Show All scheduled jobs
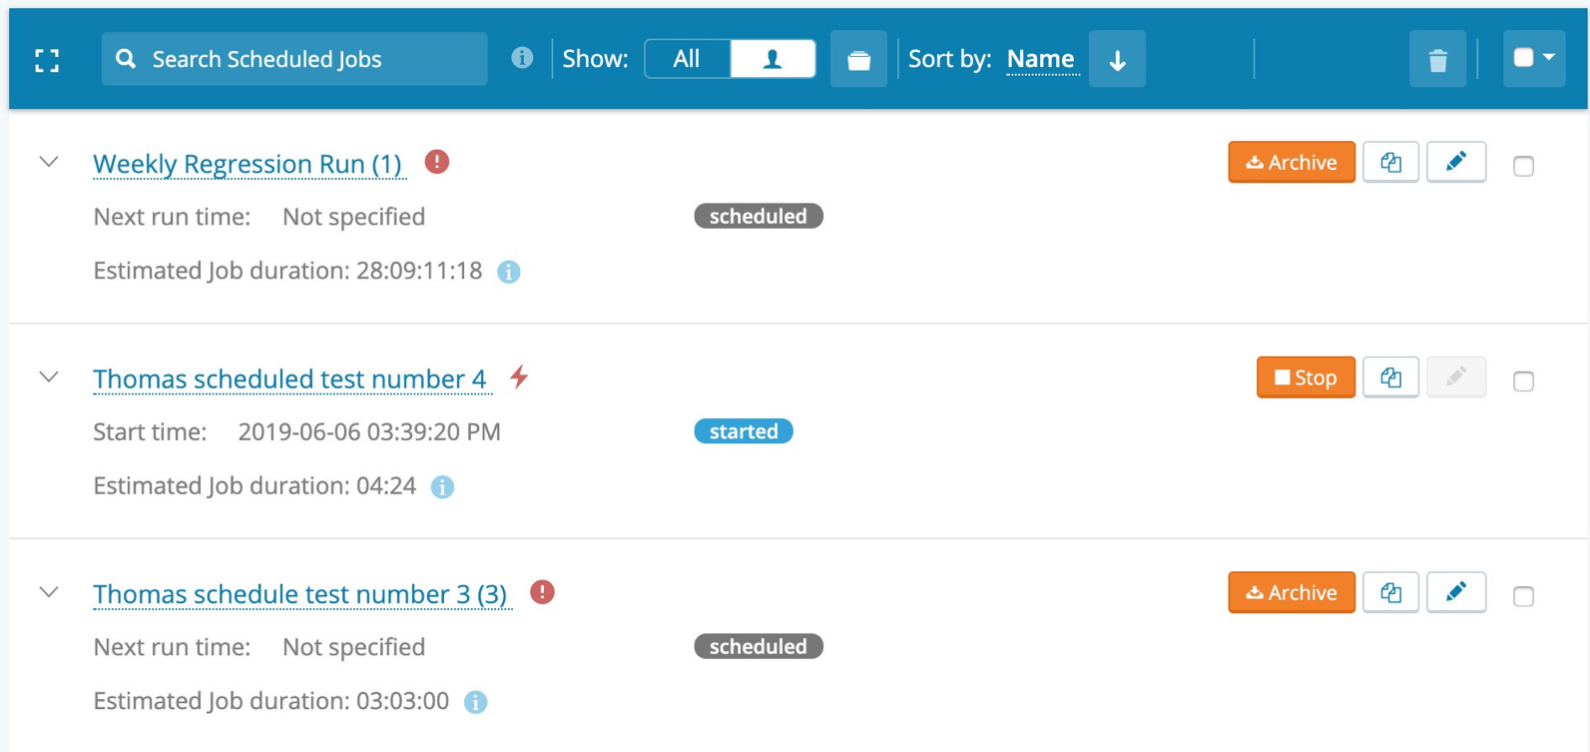The height and width of the screenshot is (752, 1590). (x=687, y=59)
